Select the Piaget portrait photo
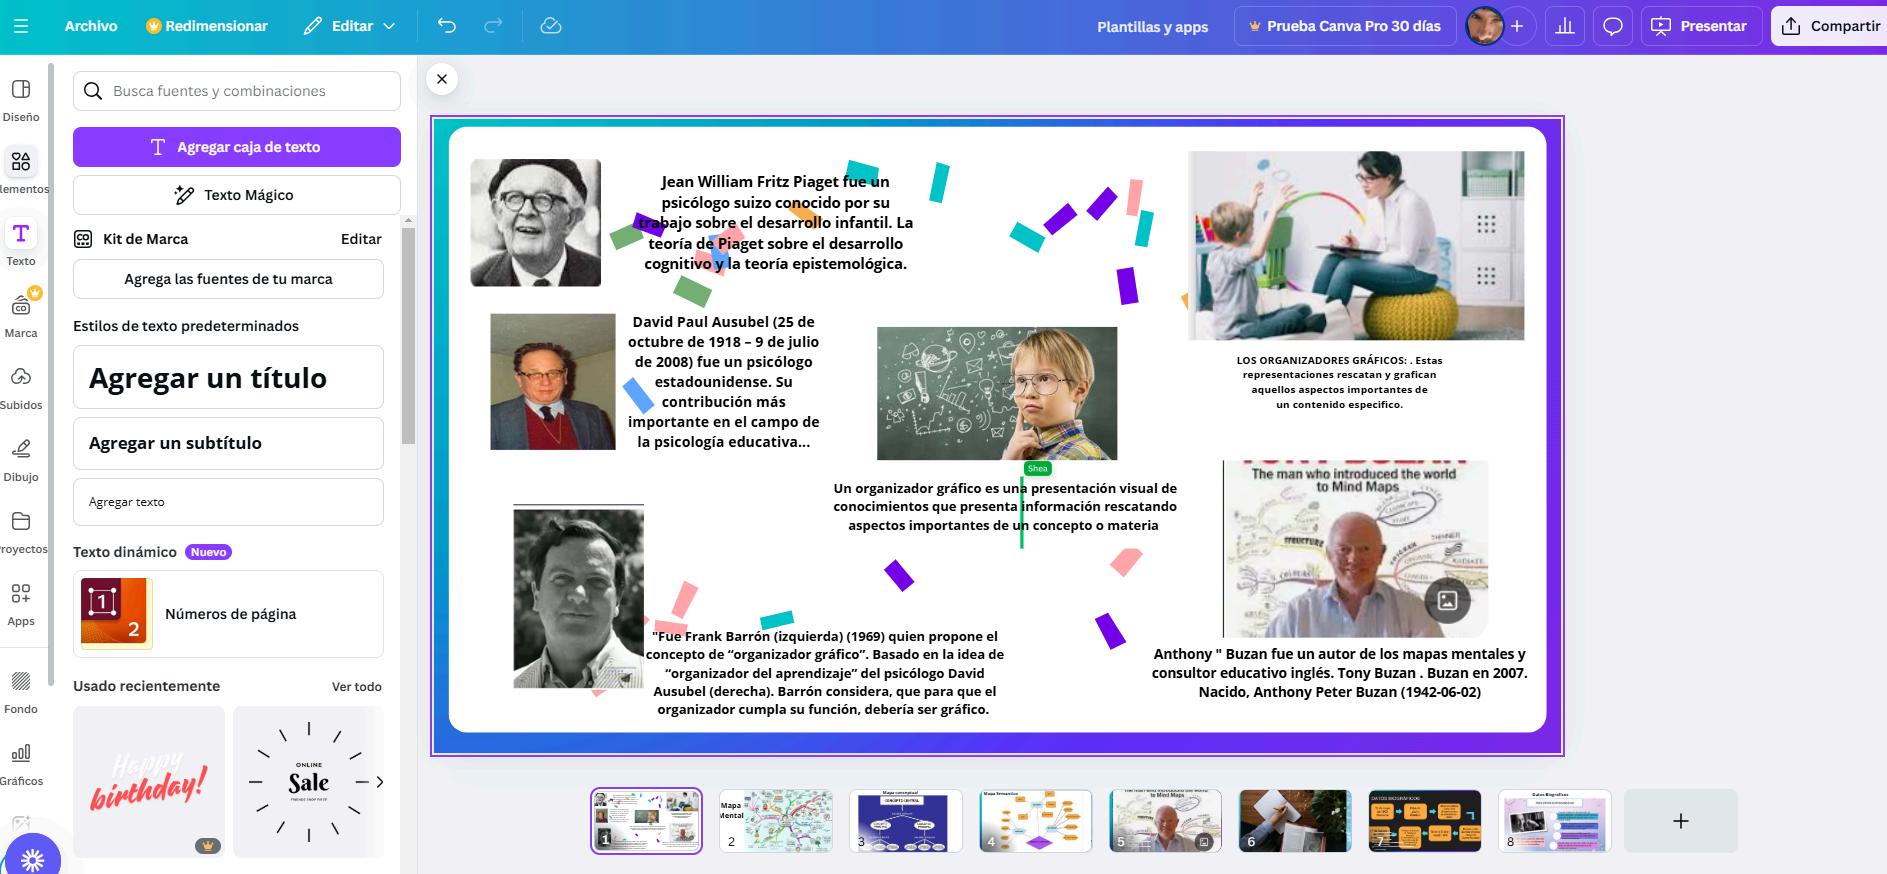Viewport: 1887px width, 874px height. pos(536,223)
